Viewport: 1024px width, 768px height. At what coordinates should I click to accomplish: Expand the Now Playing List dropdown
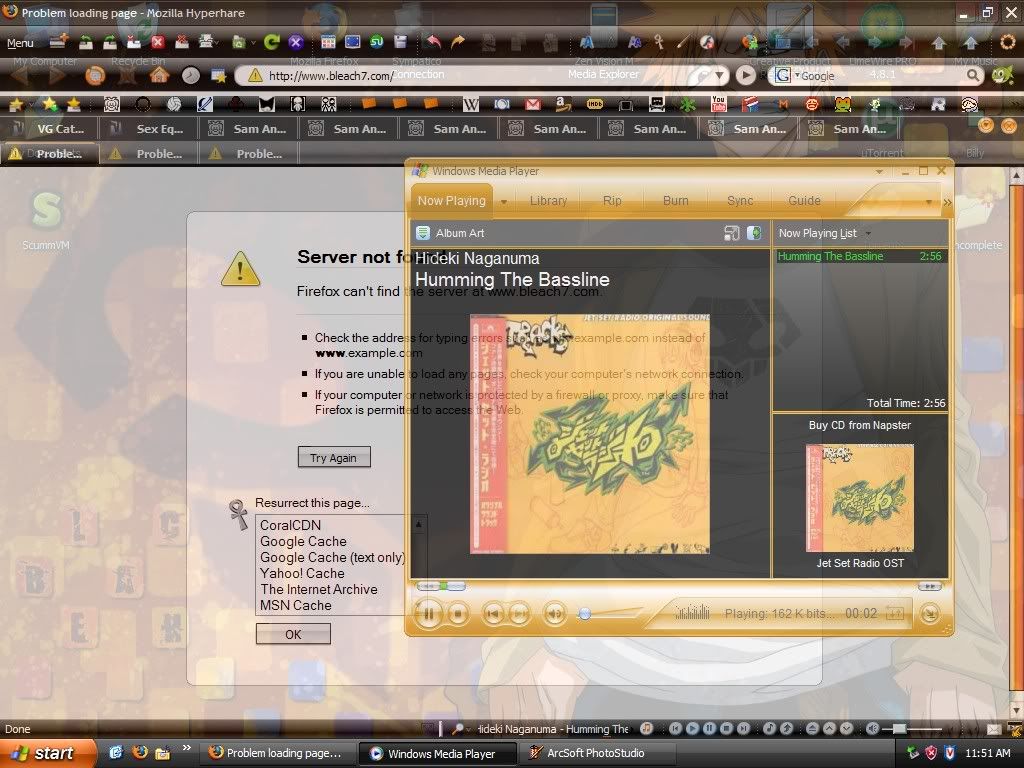click(x=868, y=233)
